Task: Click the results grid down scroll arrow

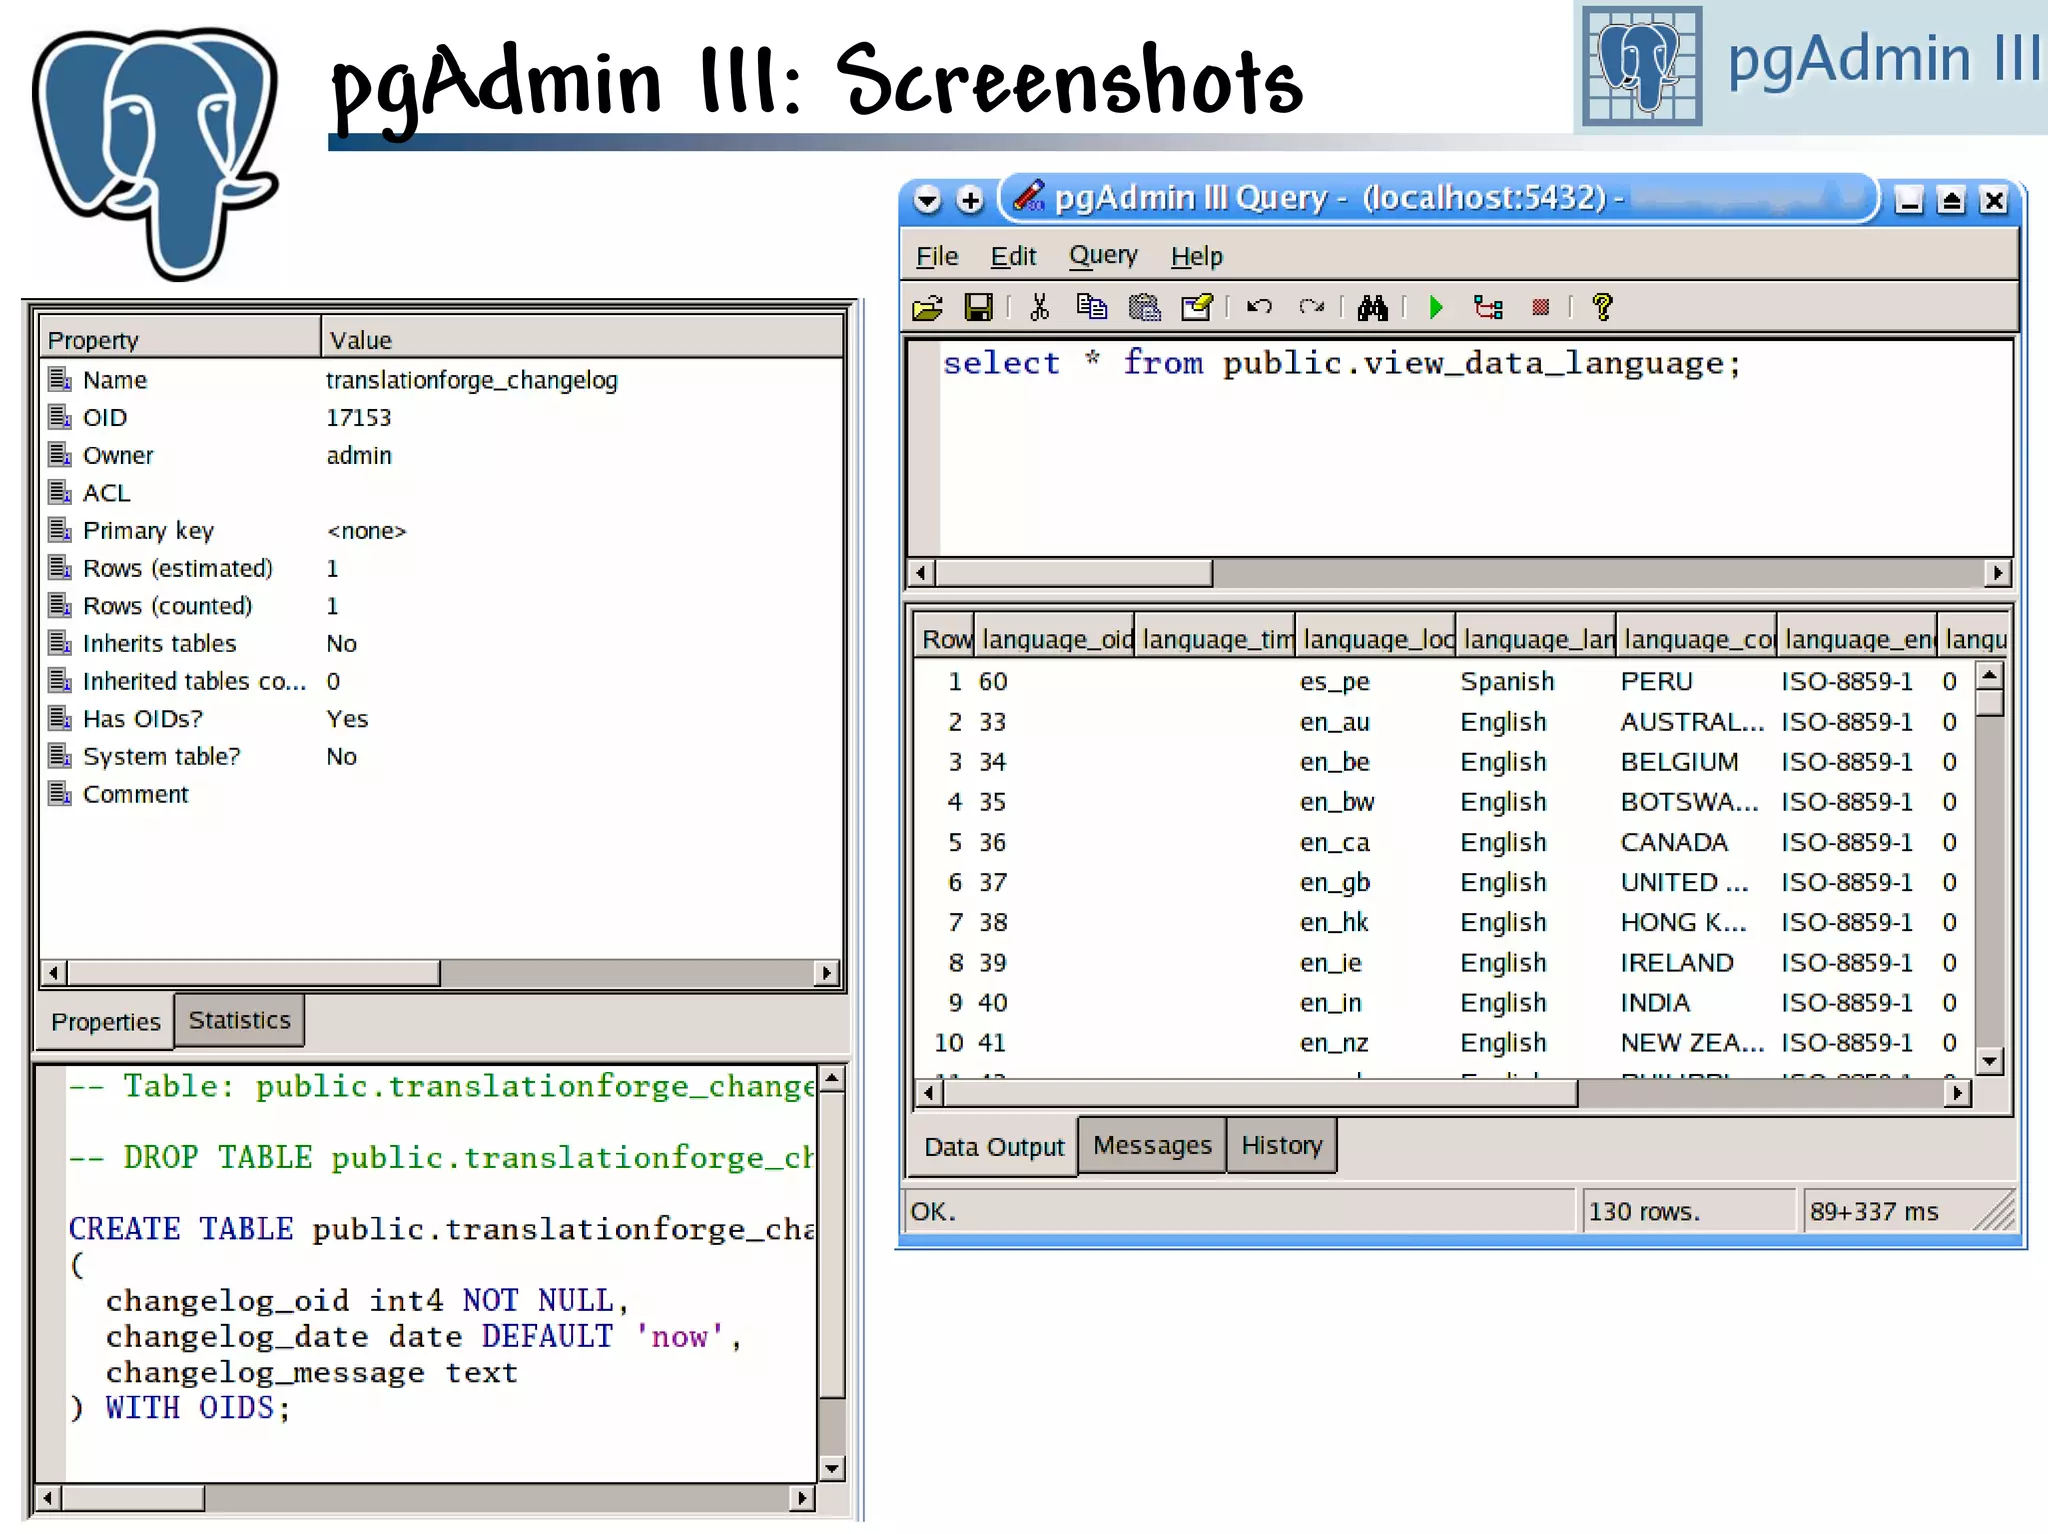Action: click(x=1990, y=1061)
